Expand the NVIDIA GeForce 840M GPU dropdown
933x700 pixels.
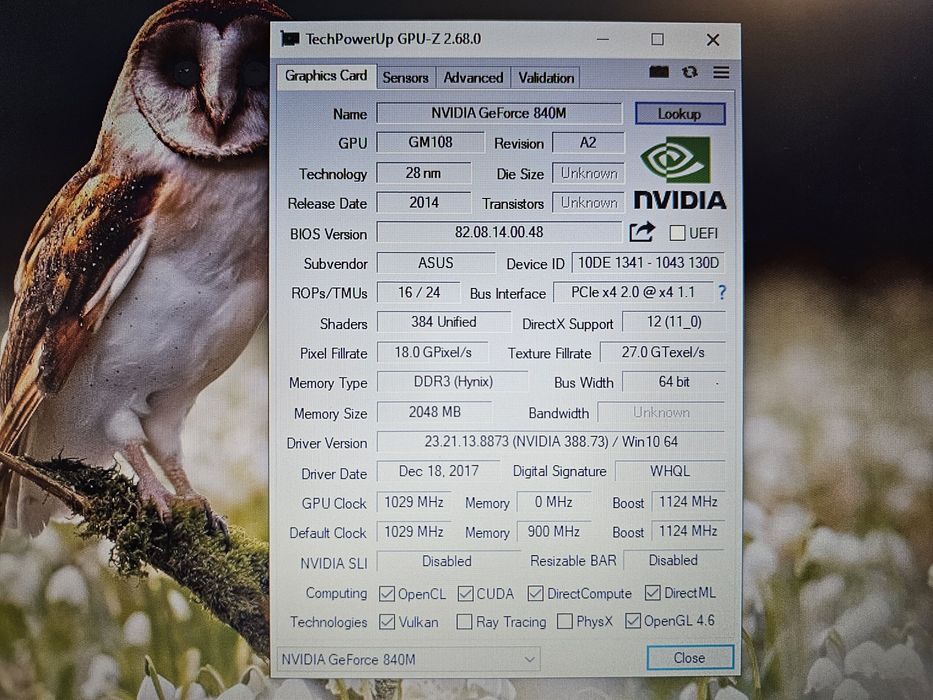408,659
